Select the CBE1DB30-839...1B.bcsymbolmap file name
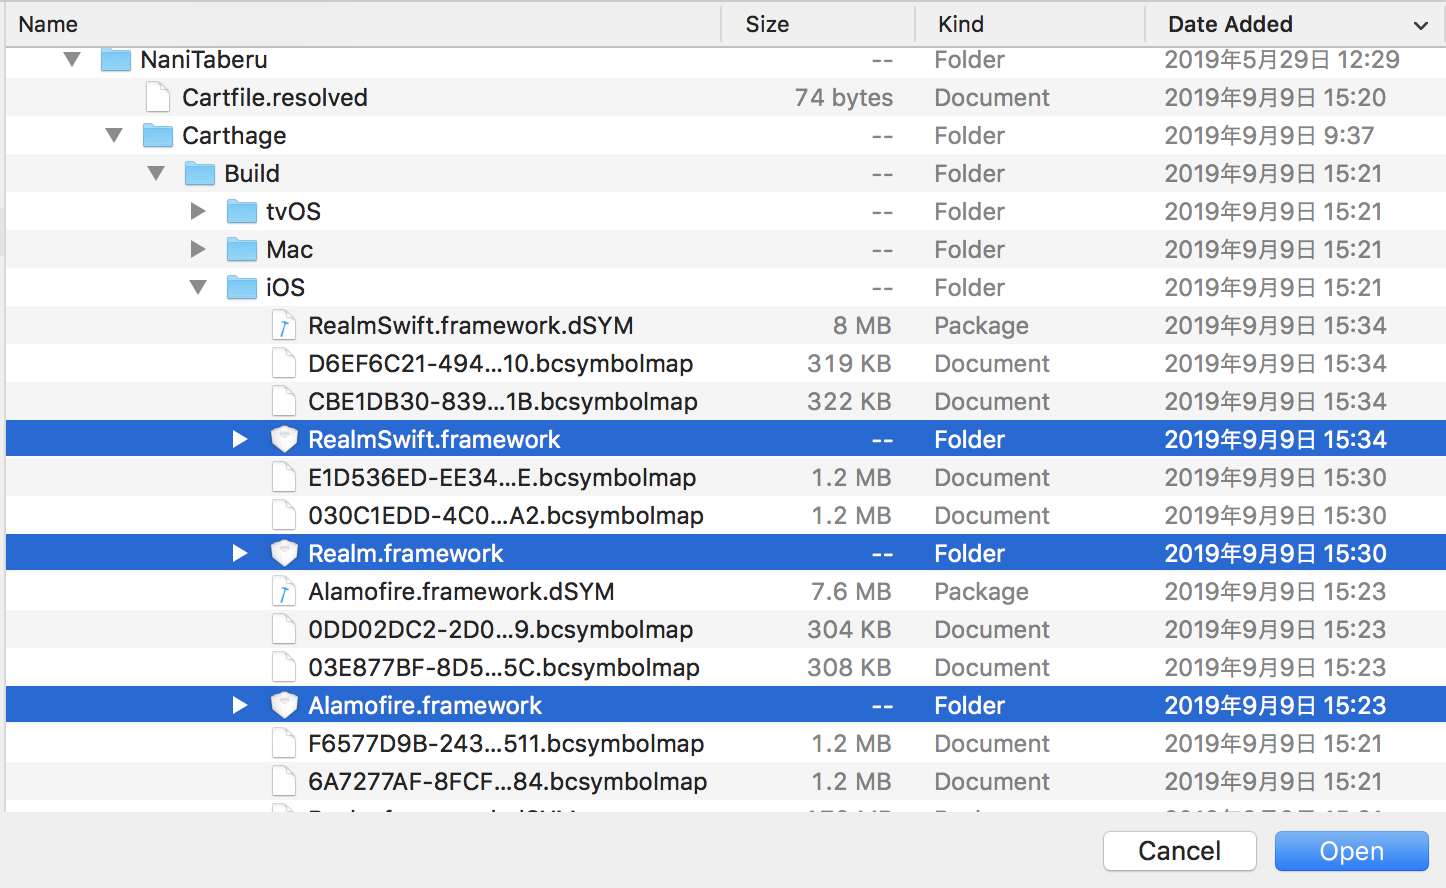This screenshot has width=1446, height=888. pos(503,401)
